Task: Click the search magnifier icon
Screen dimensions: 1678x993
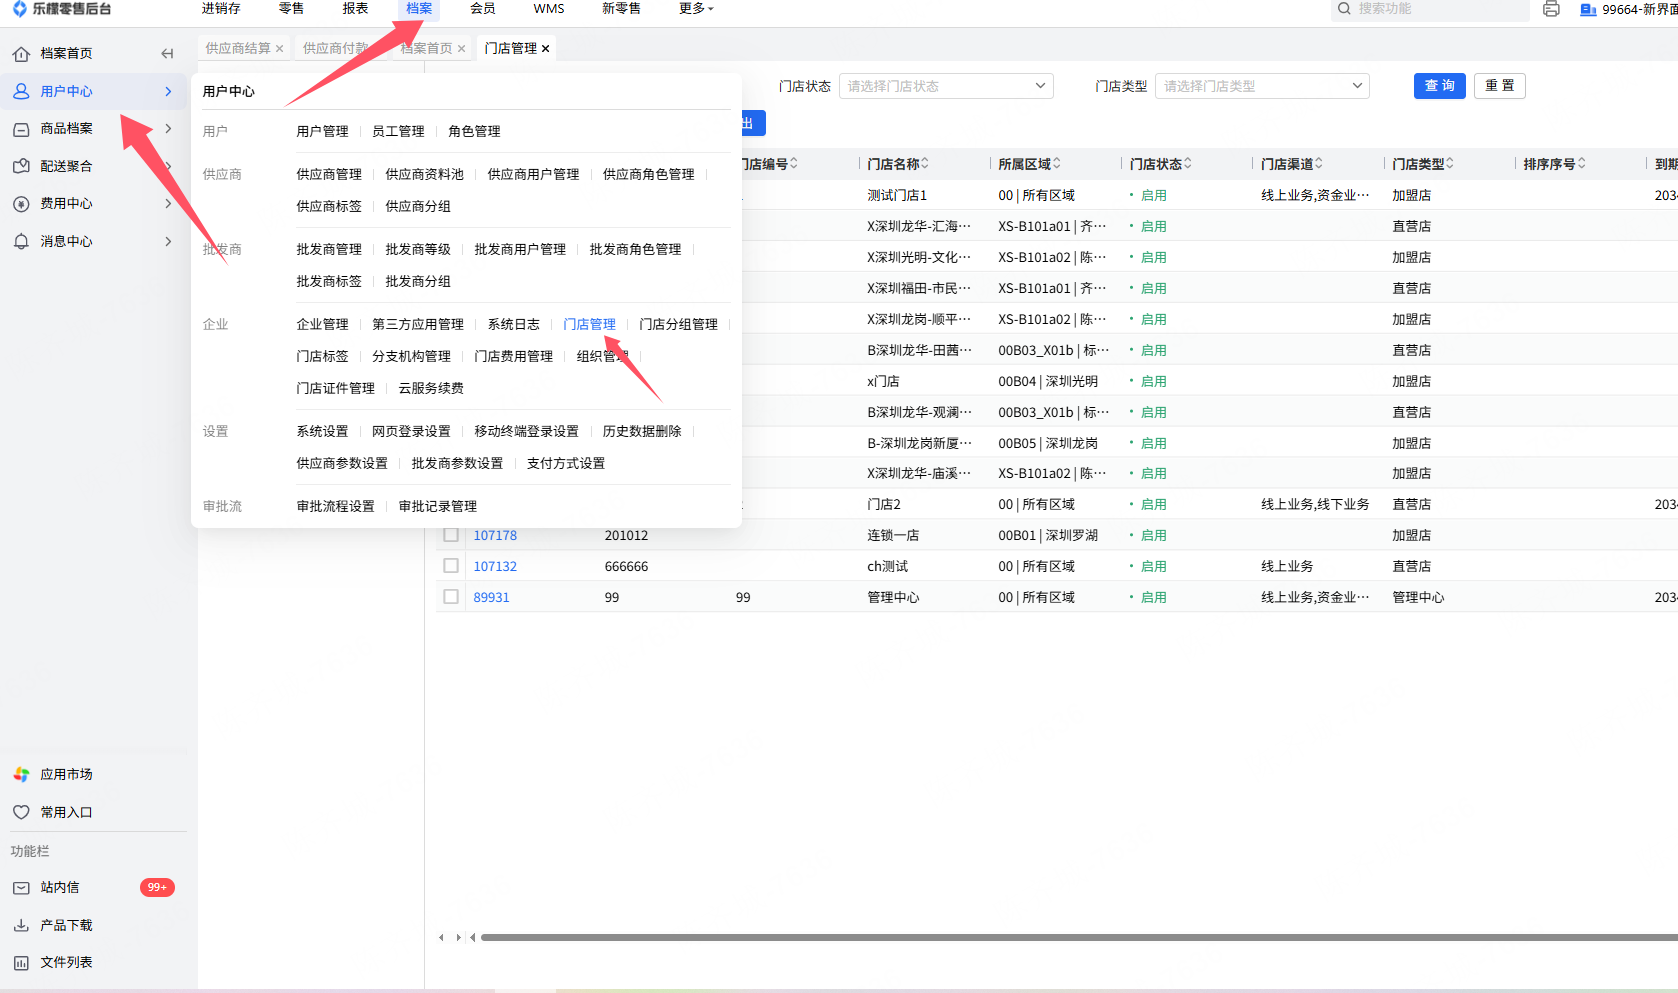Action: 1345,9
